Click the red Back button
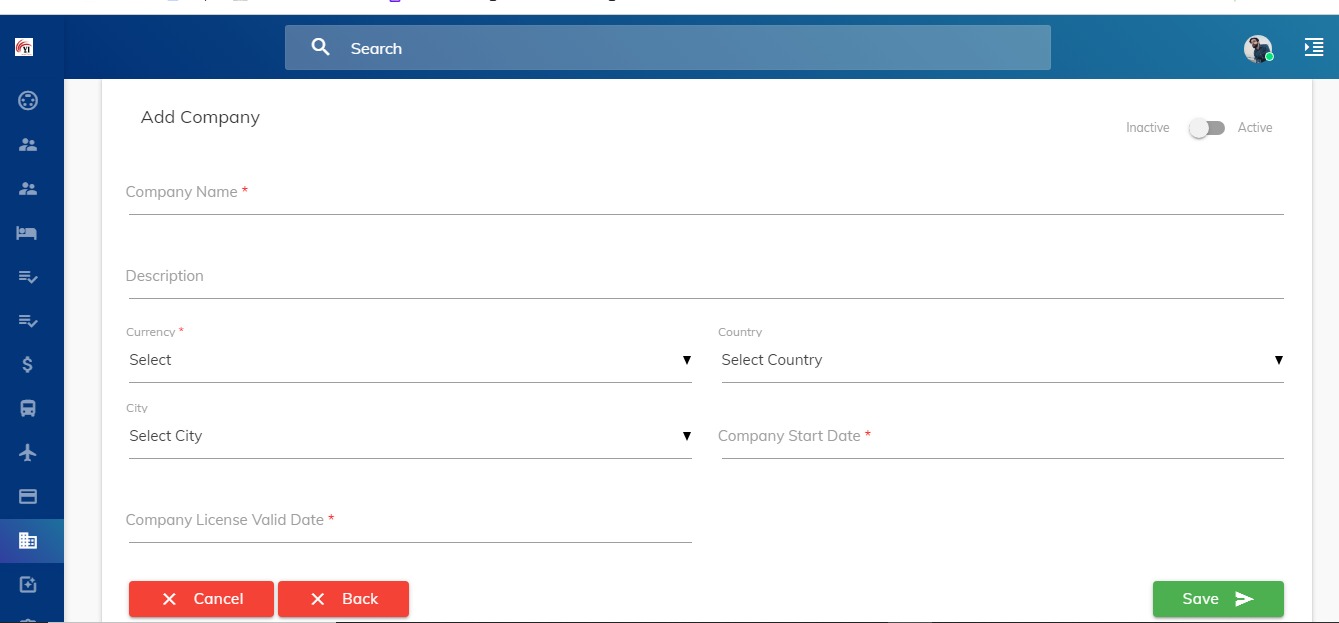 pyautogui.click(x=343, y=599)
